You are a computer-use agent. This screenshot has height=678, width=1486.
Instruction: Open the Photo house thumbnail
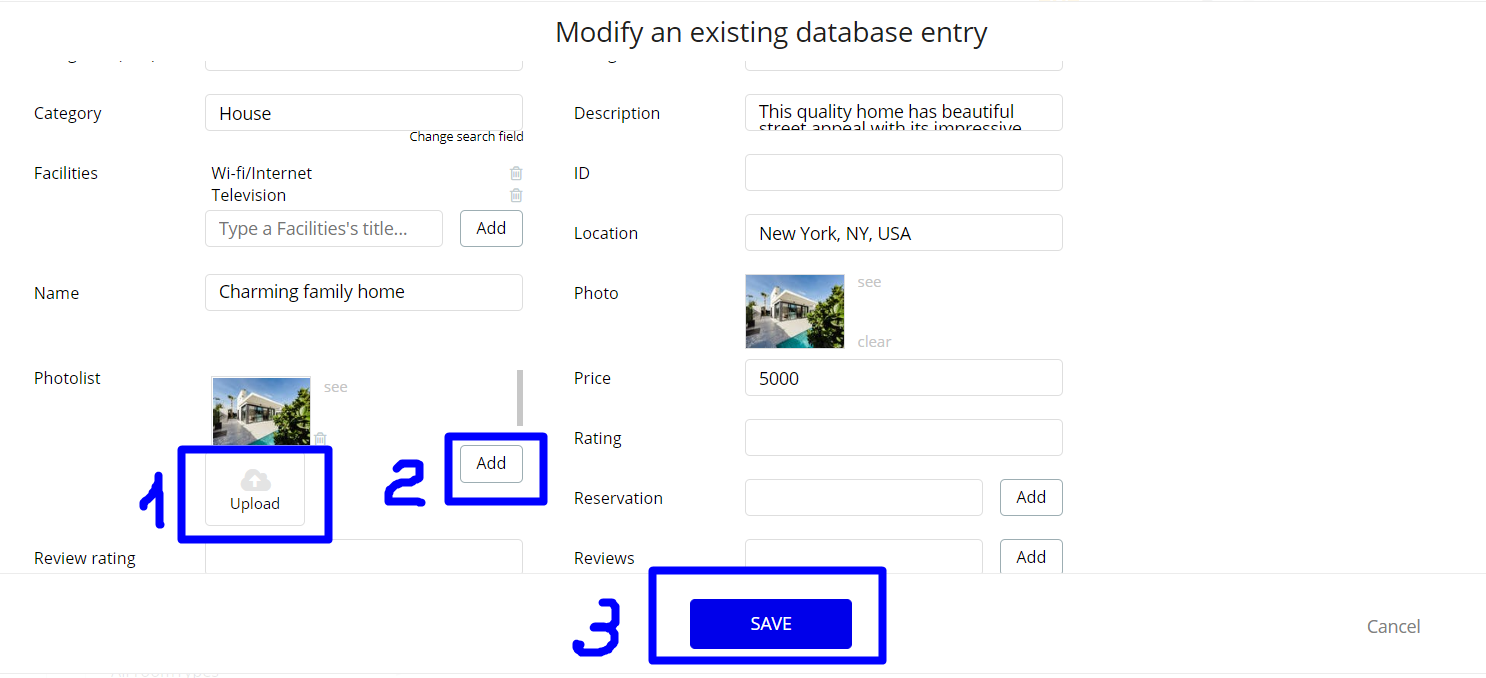(795, 311)
